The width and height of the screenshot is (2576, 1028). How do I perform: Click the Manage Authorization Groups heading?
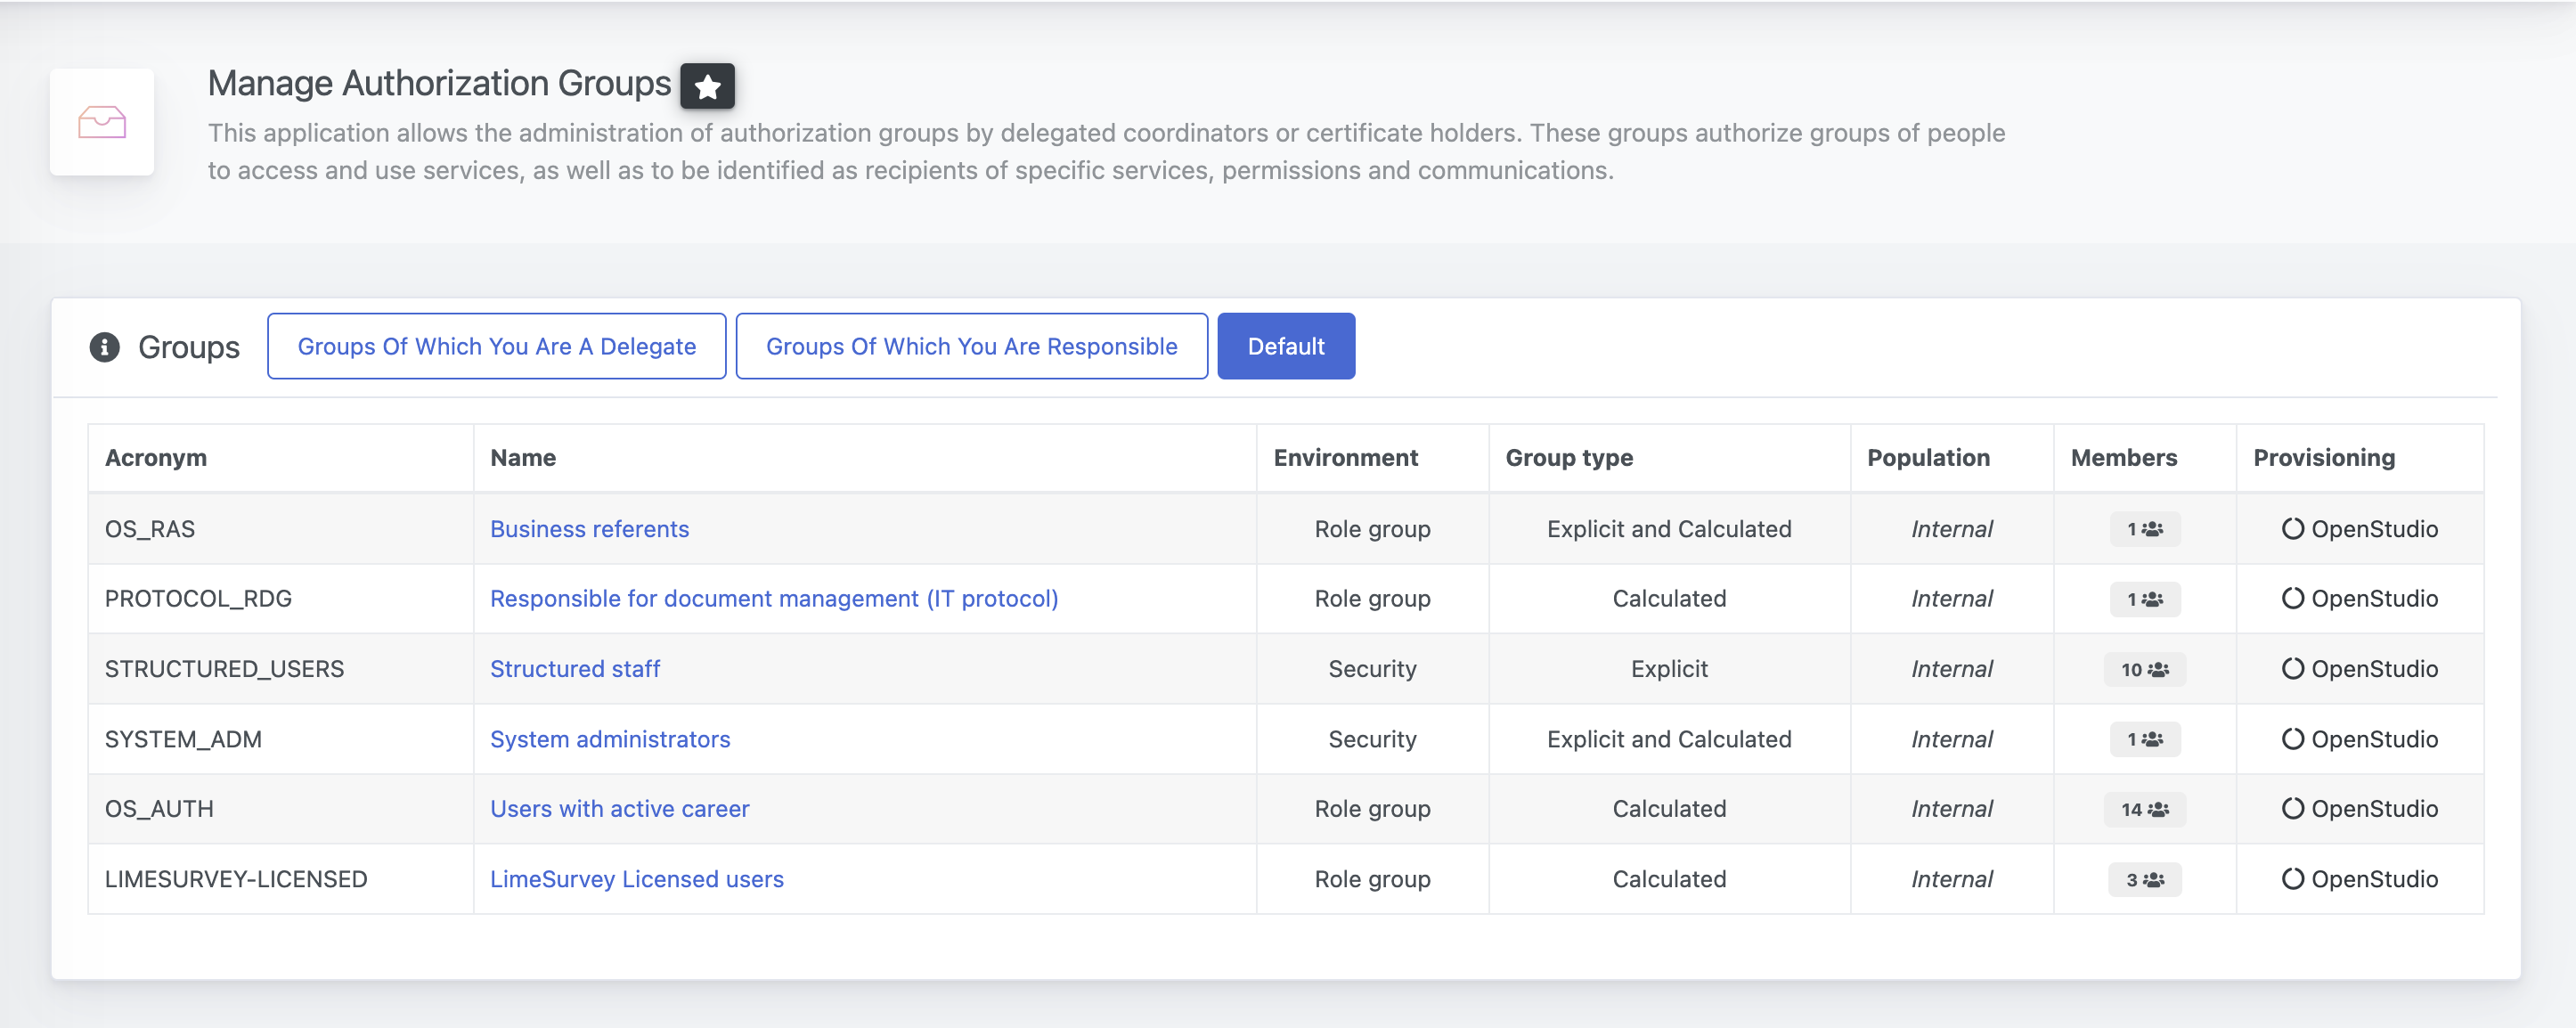tap(439, 83)
